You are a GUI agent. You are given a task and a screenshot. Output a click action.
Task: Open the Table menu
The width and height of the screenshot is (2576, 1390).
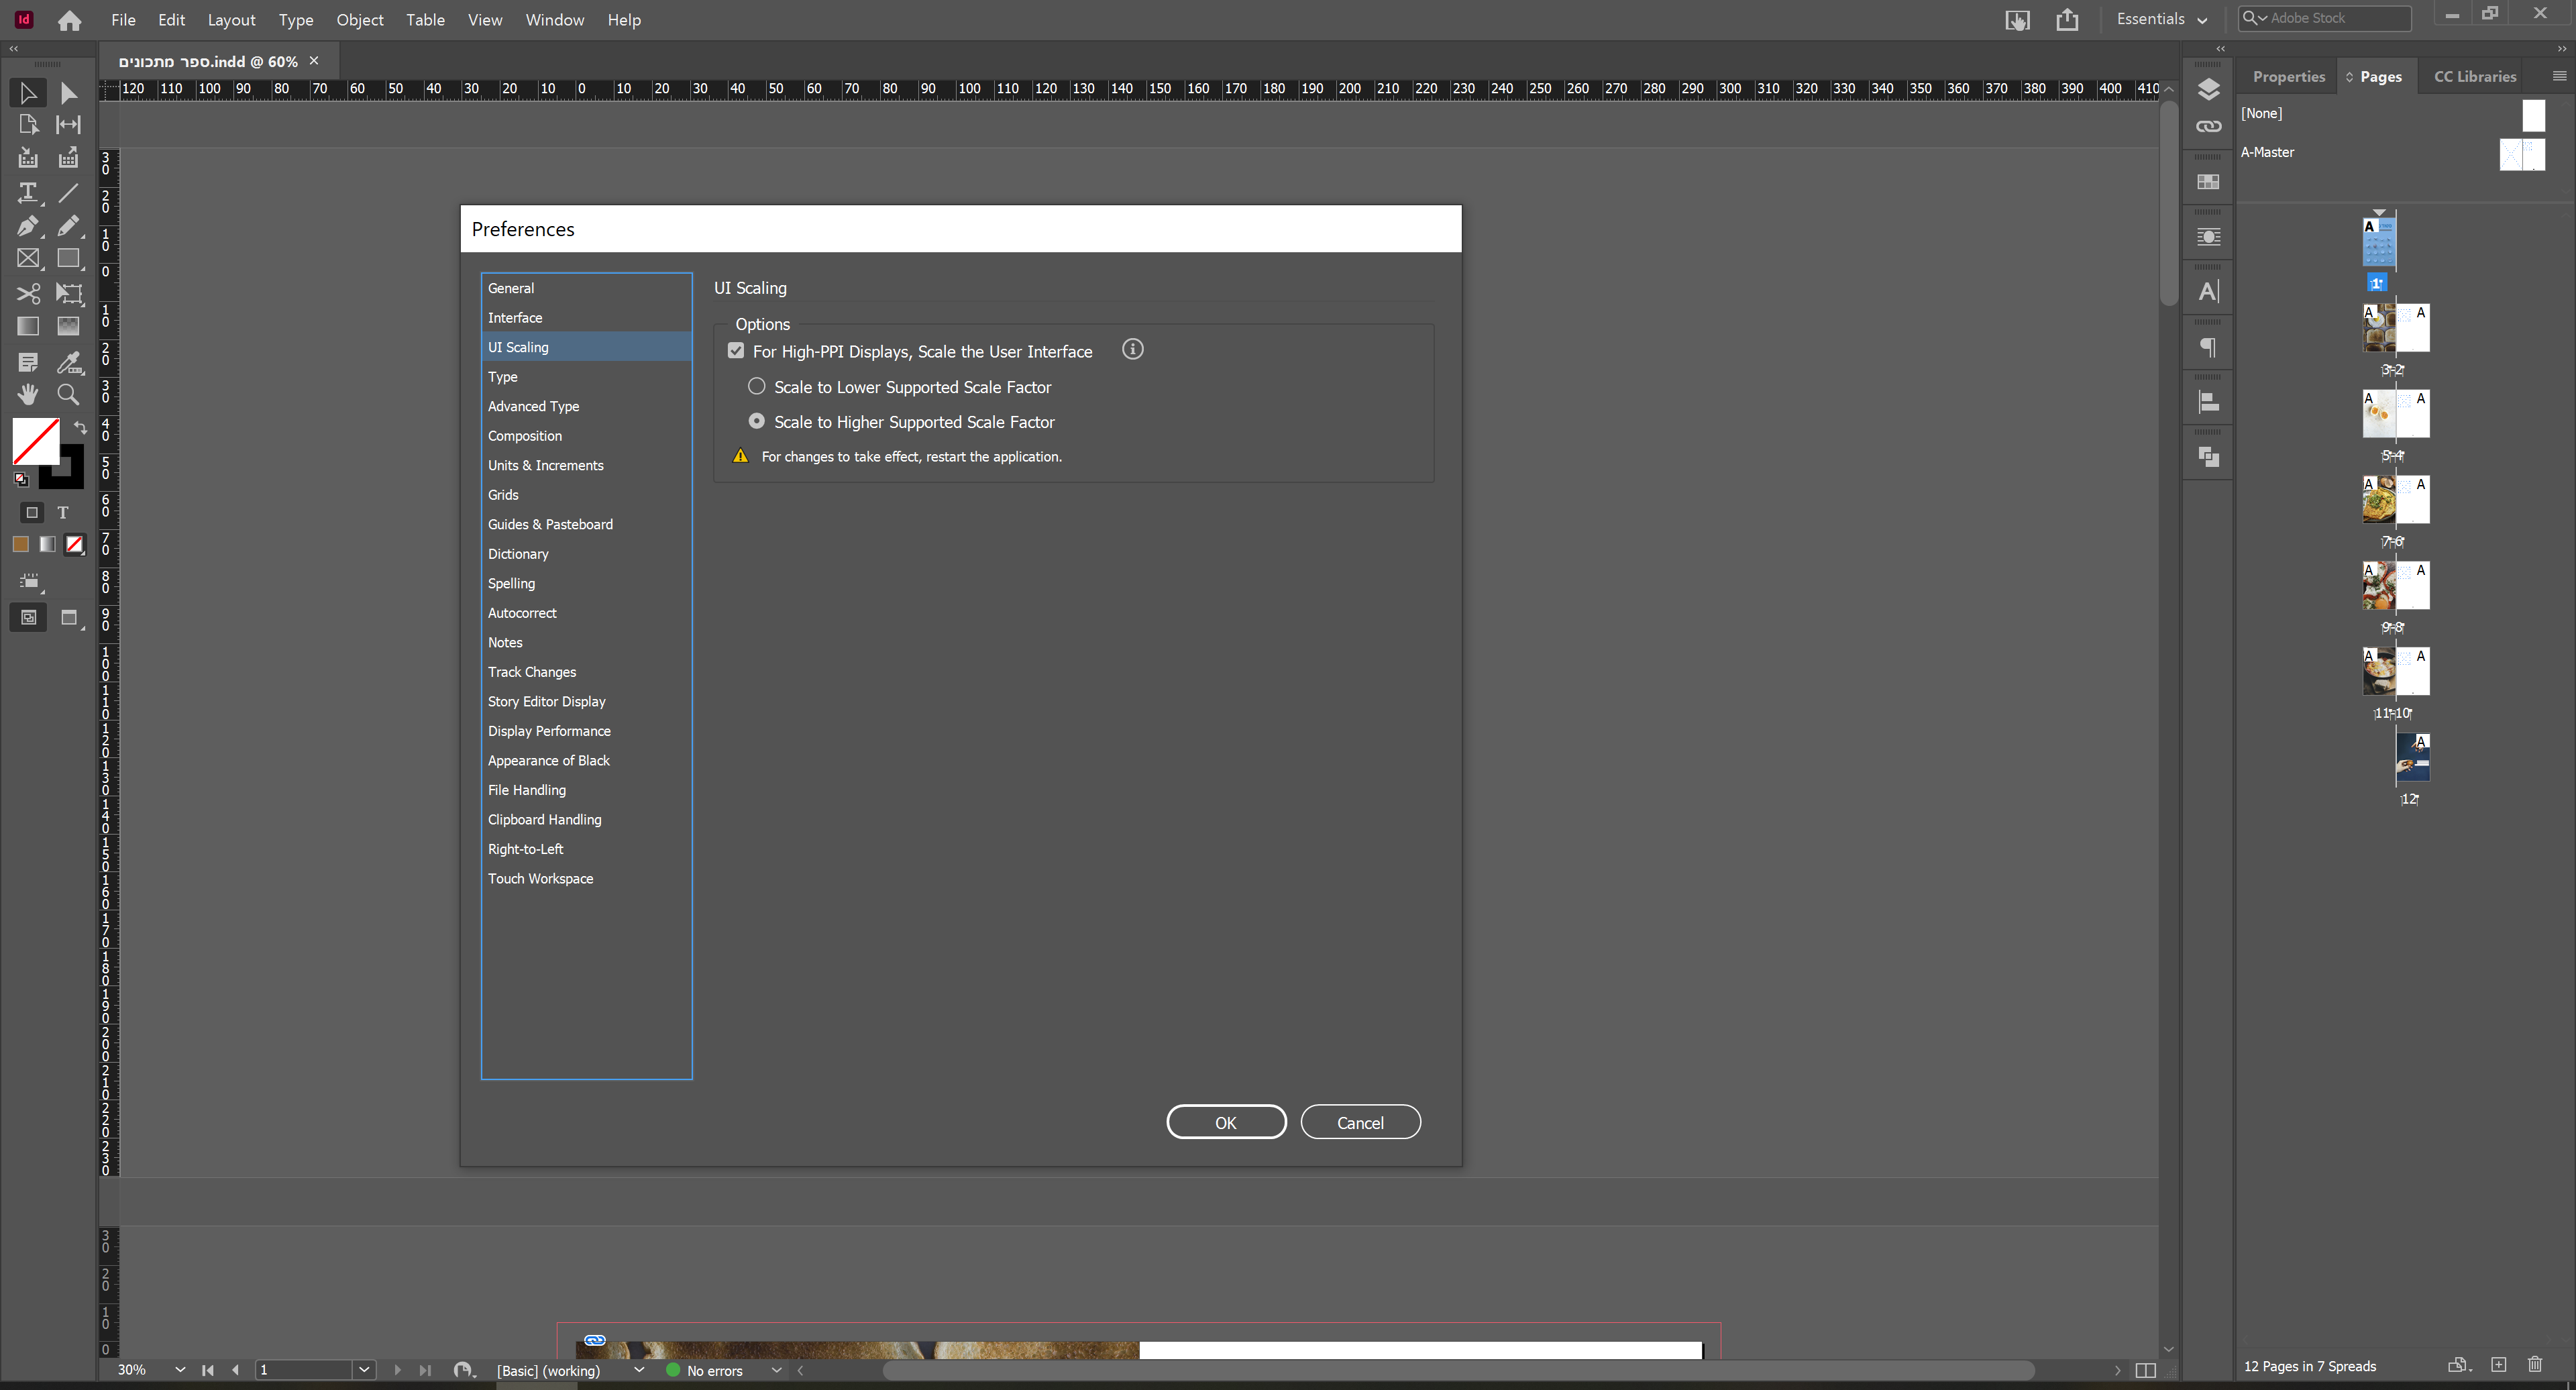click(425, 19)
